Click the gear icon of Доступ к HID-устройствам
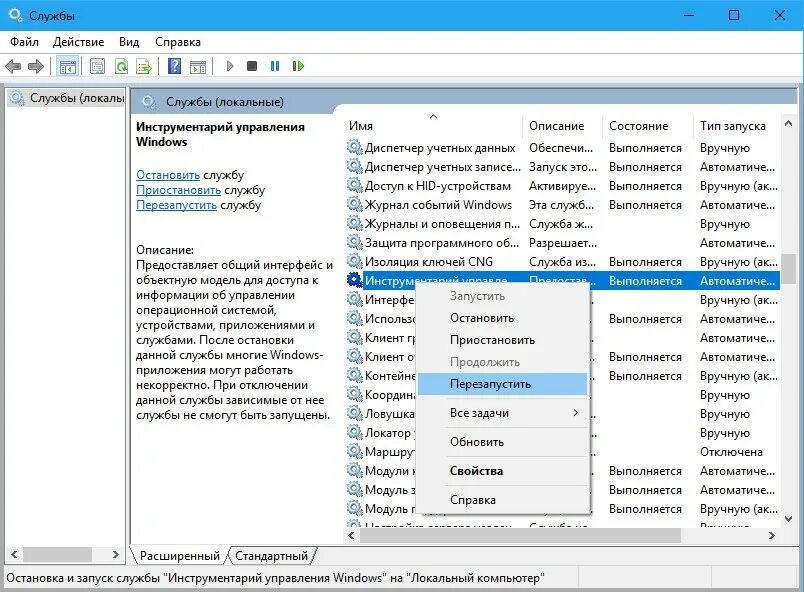This screenshot has height=592, width=804. (354, 186)
